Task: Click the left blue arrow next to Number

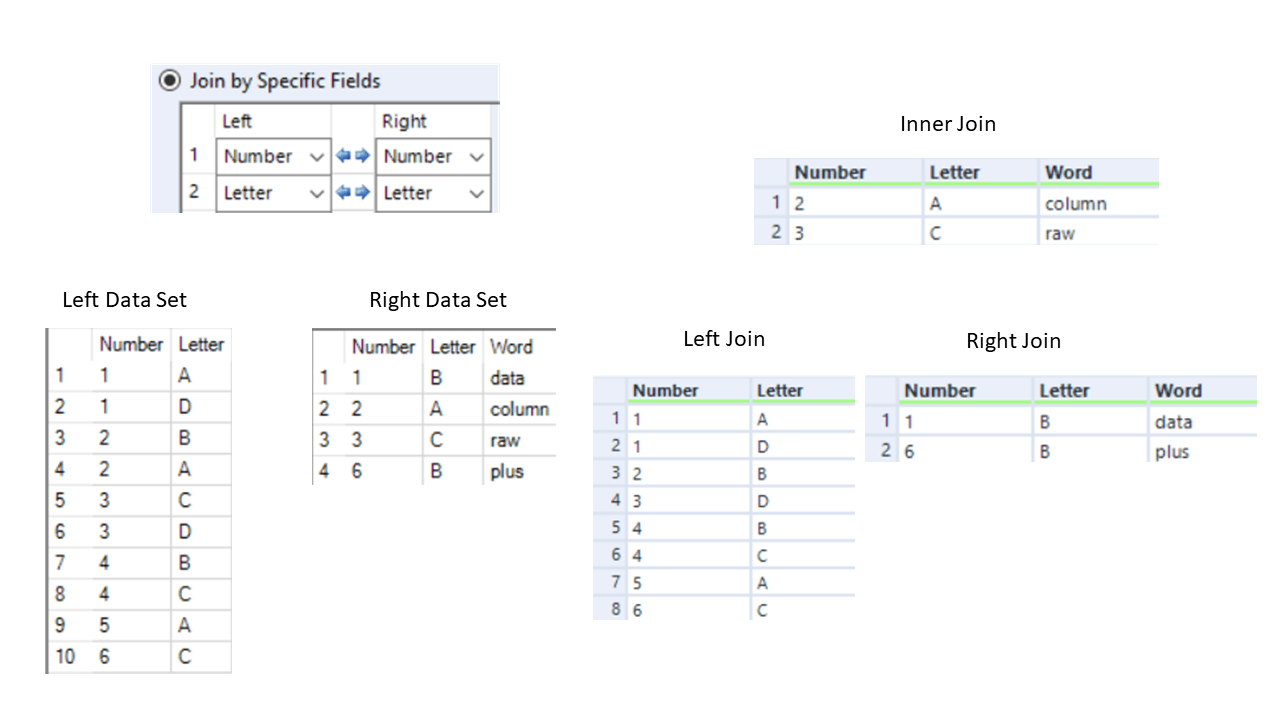Action: tap(343, 156)
